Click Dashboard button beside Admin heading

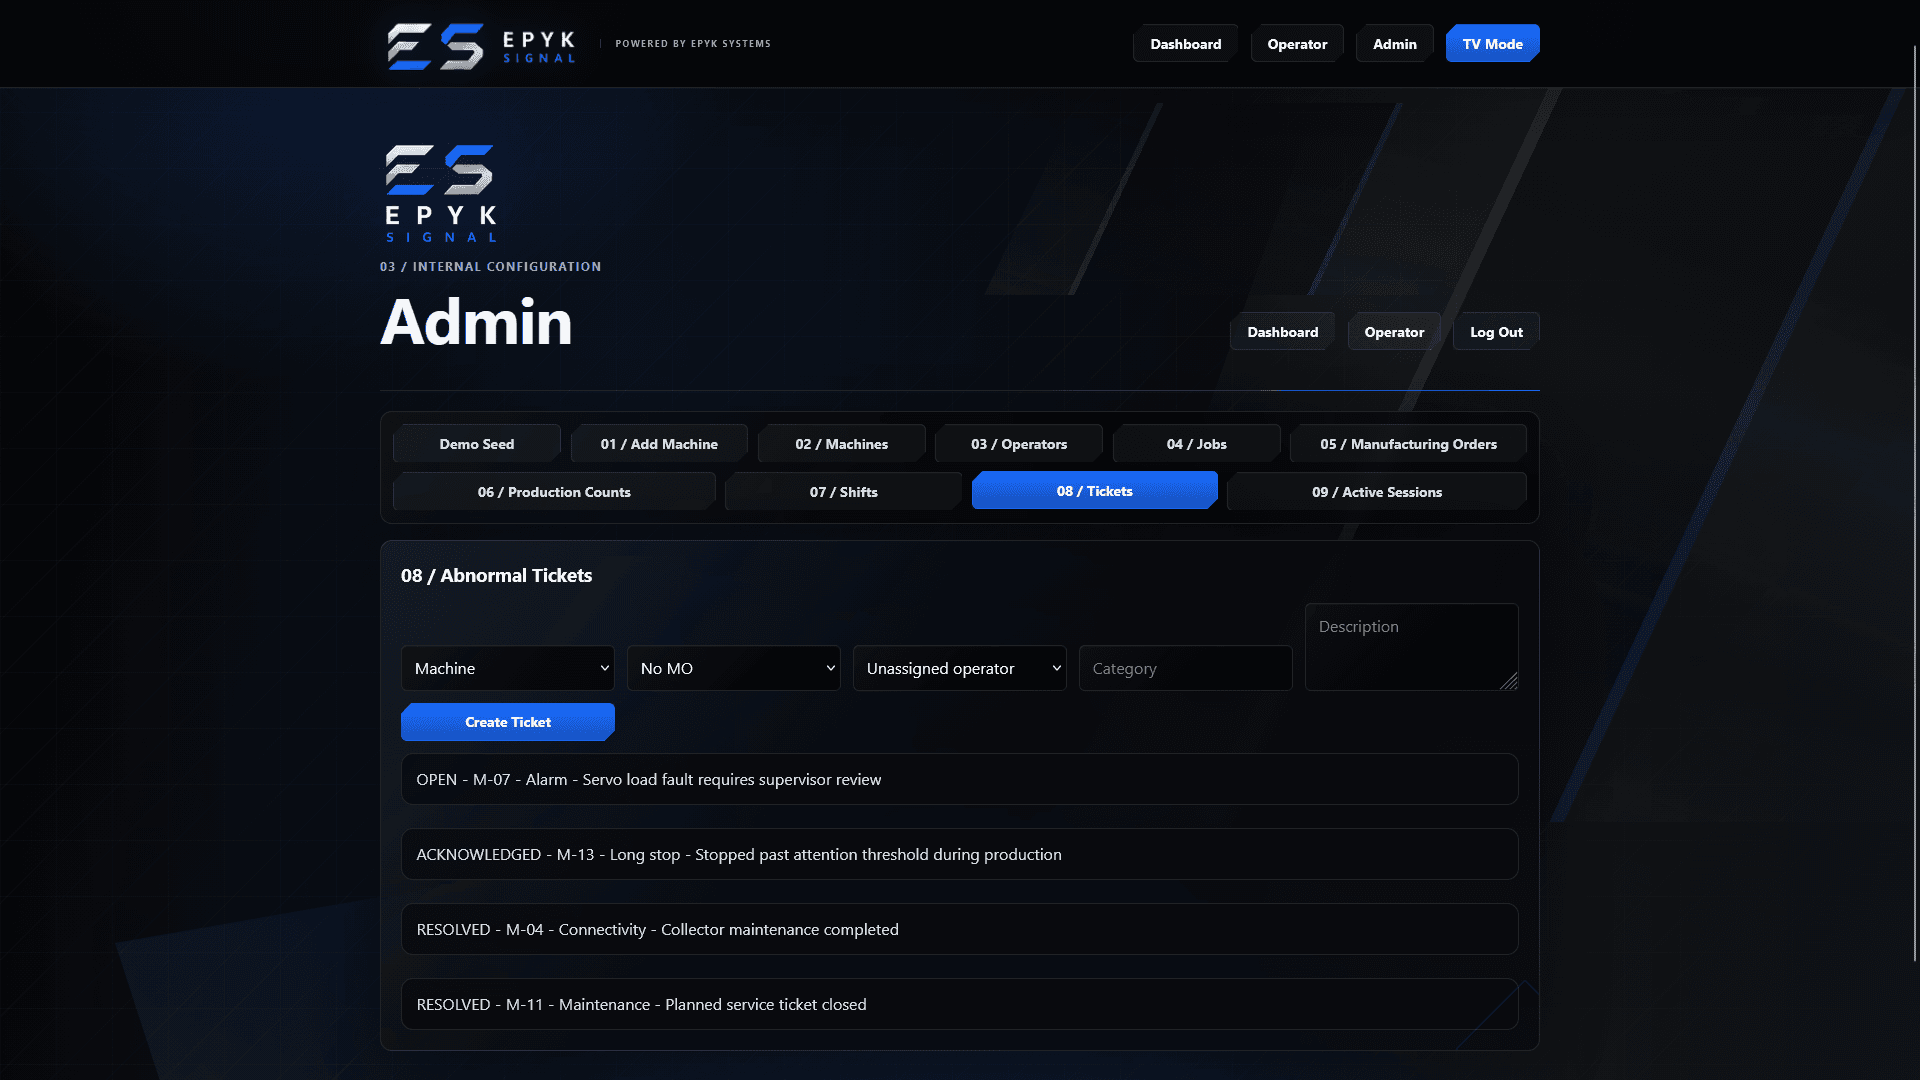tap(1282, 332)
